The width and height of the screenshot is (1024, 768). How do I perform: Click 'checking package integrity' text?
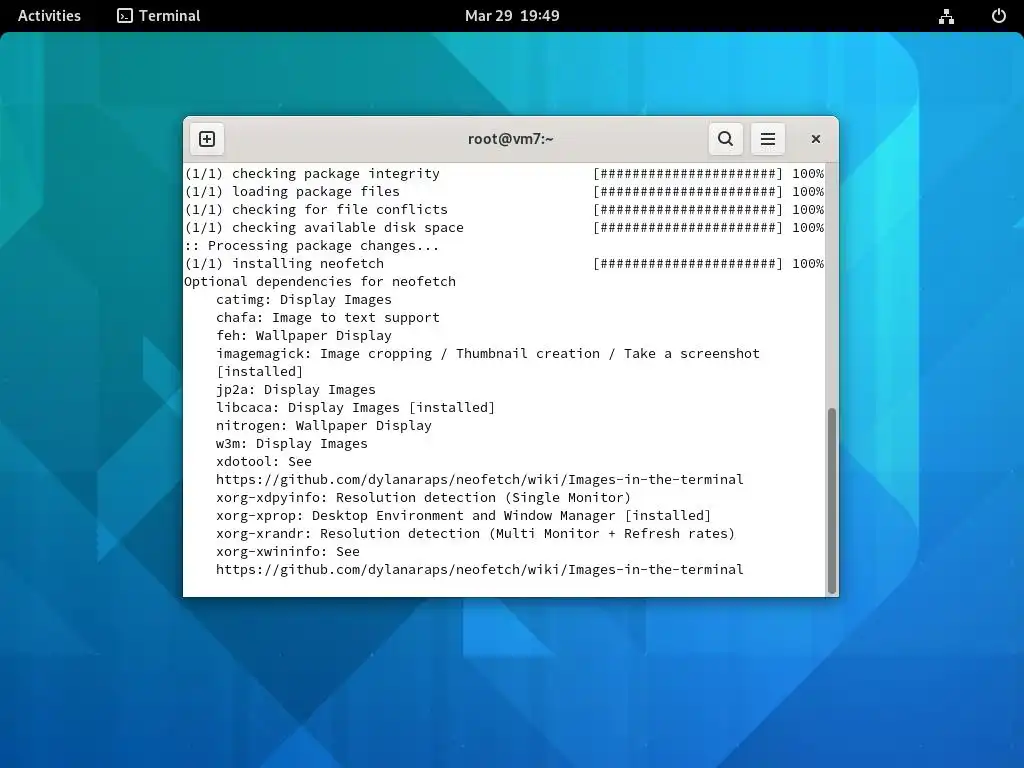pos(336,174)
